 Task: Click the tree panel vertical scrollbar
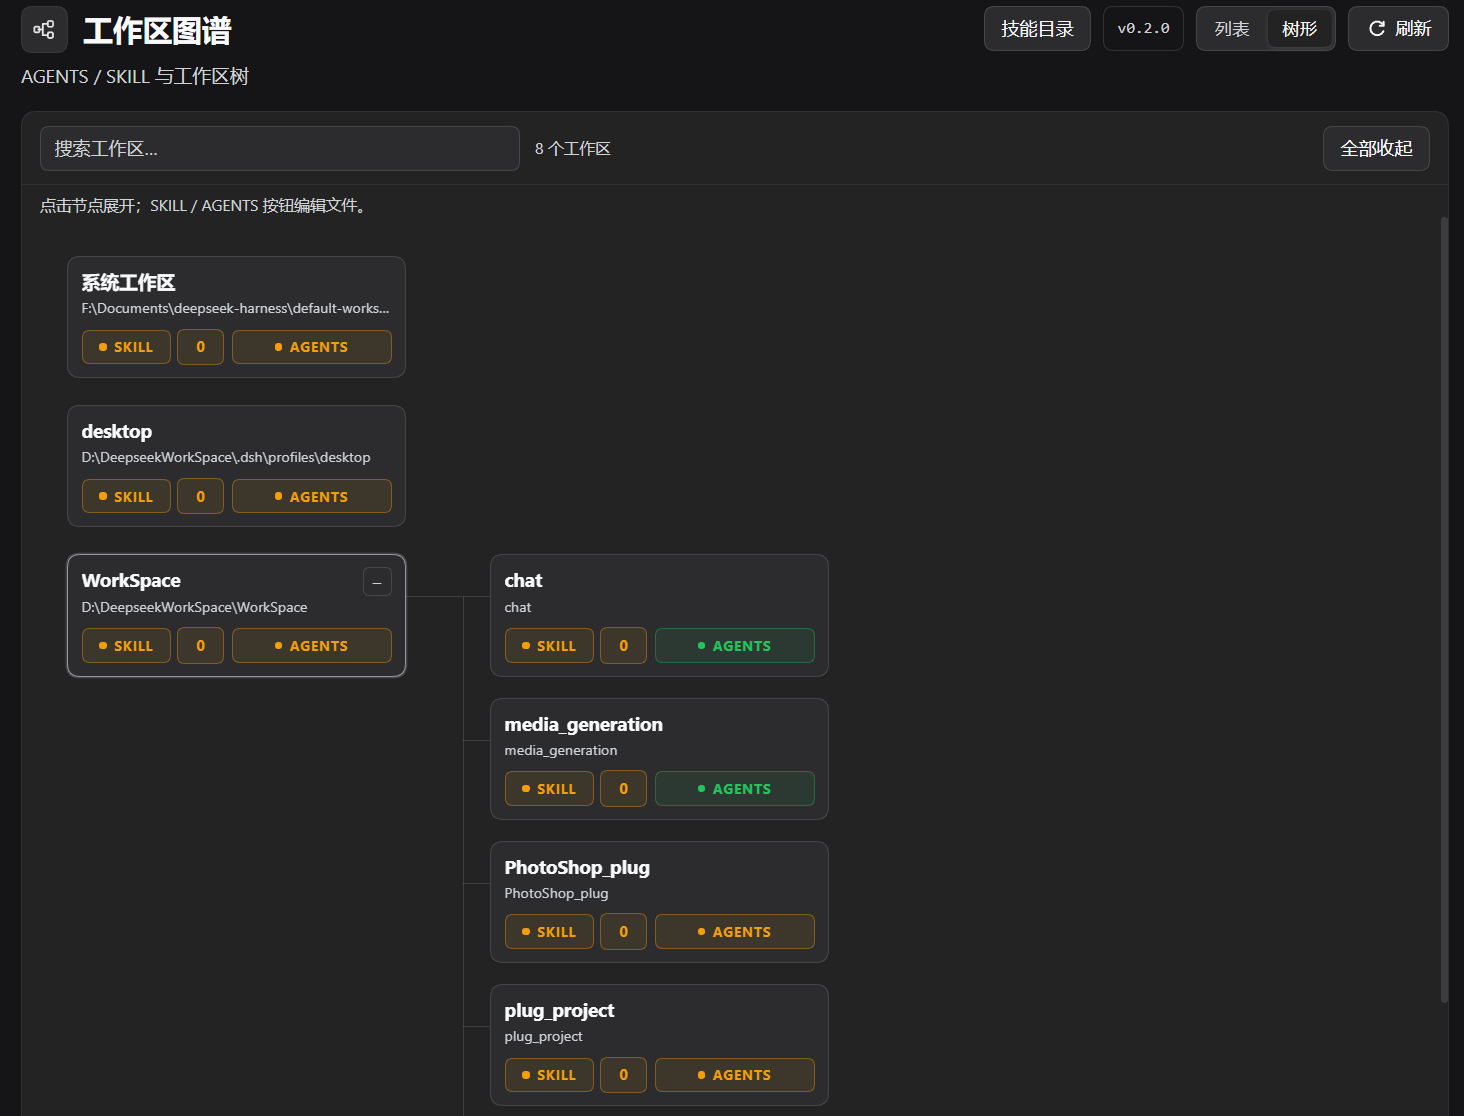(1444, 609)
